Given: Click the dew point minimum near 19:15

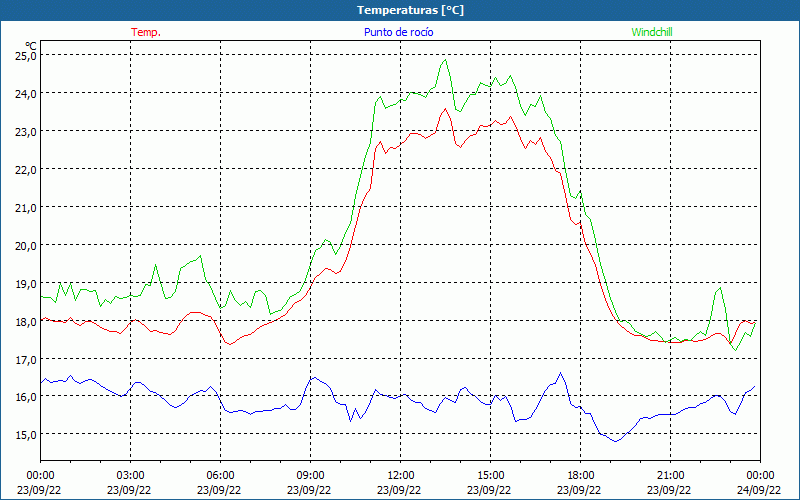Looking at the screenshot, I should (x=616, y=441).
